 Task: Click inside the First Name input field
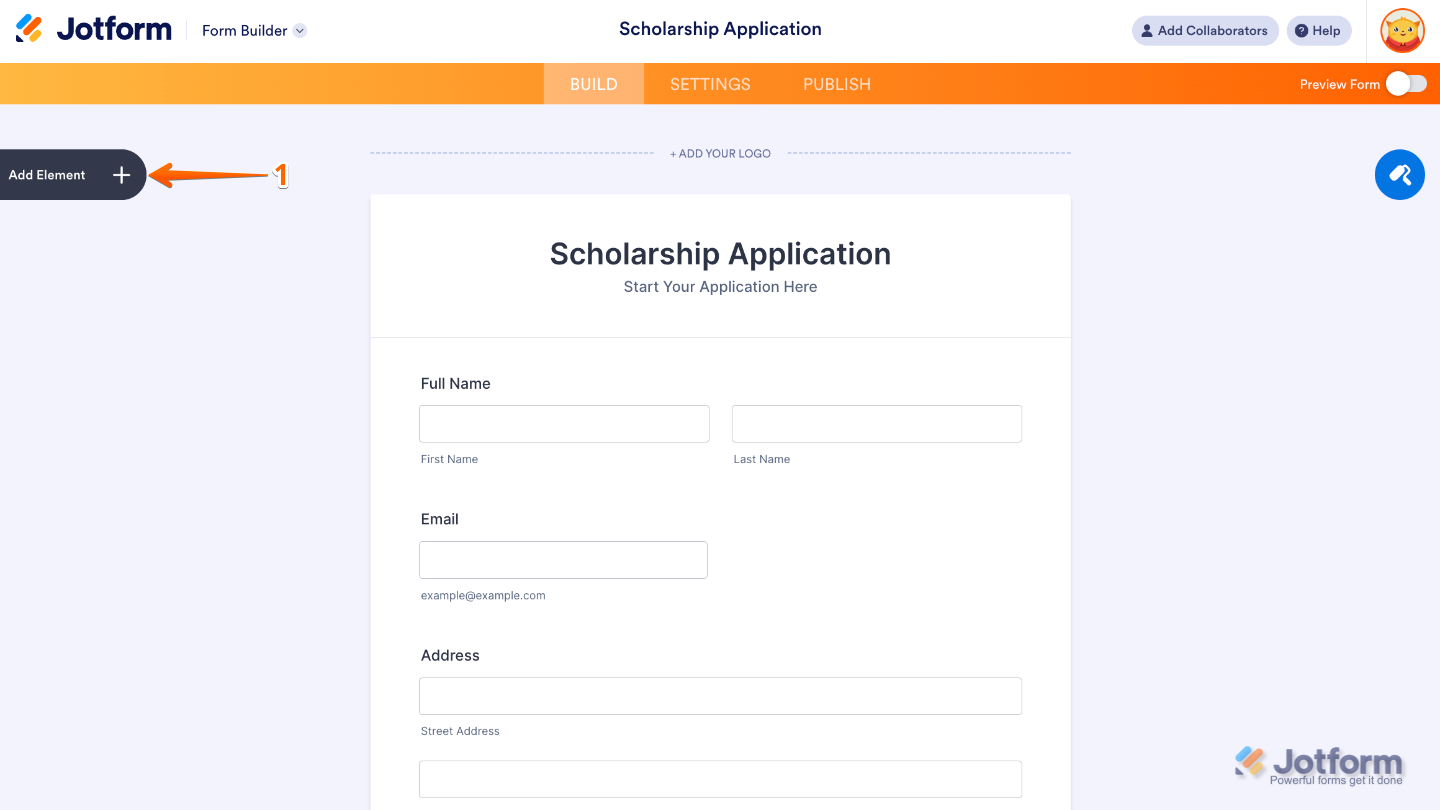564,423
